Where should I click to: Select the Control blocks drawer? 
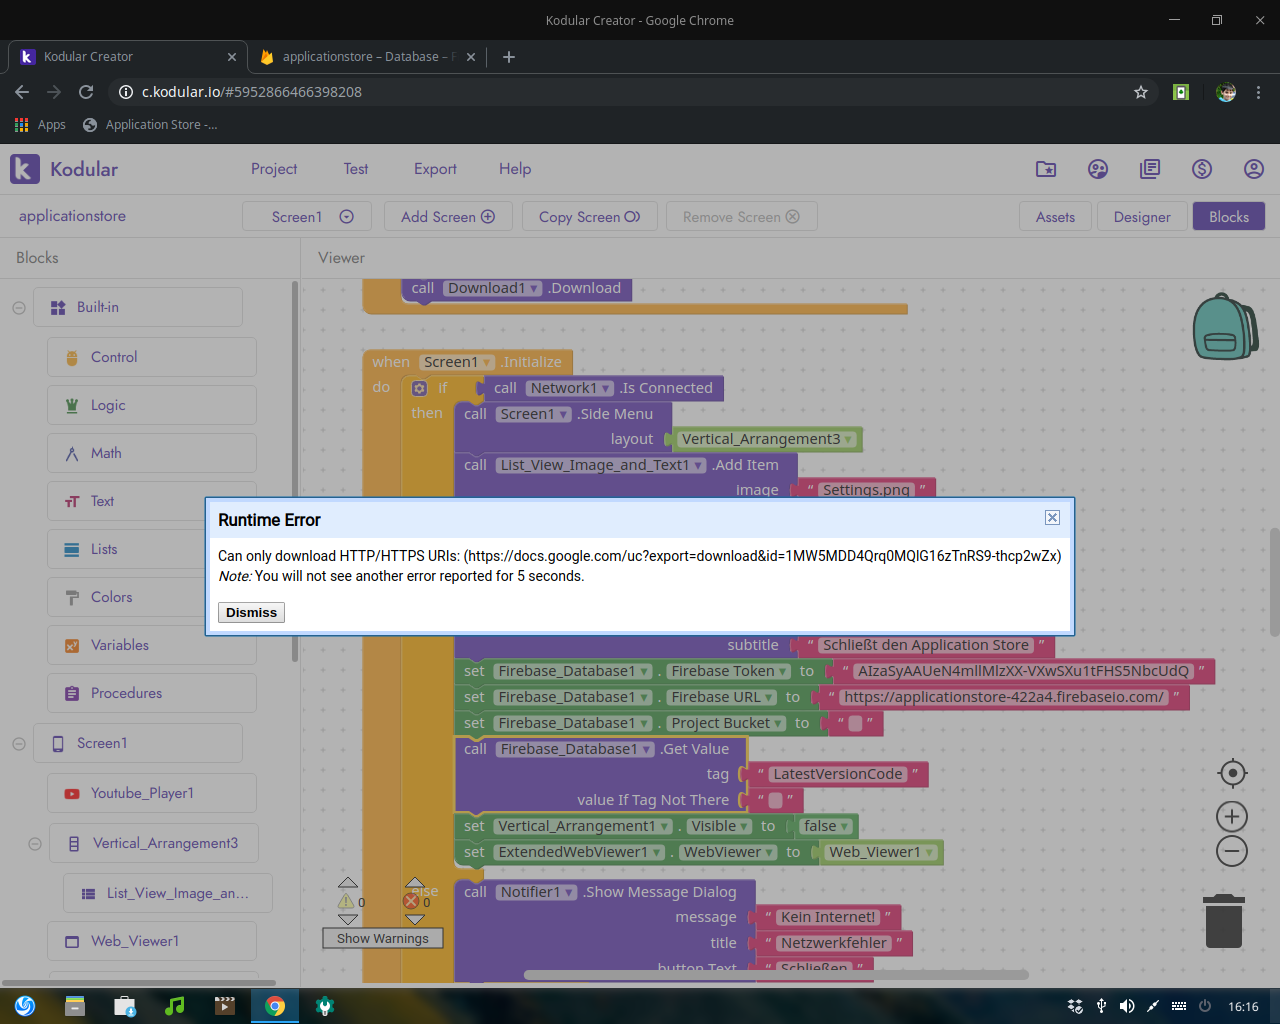pyautogui.click(x=152, y=357)
